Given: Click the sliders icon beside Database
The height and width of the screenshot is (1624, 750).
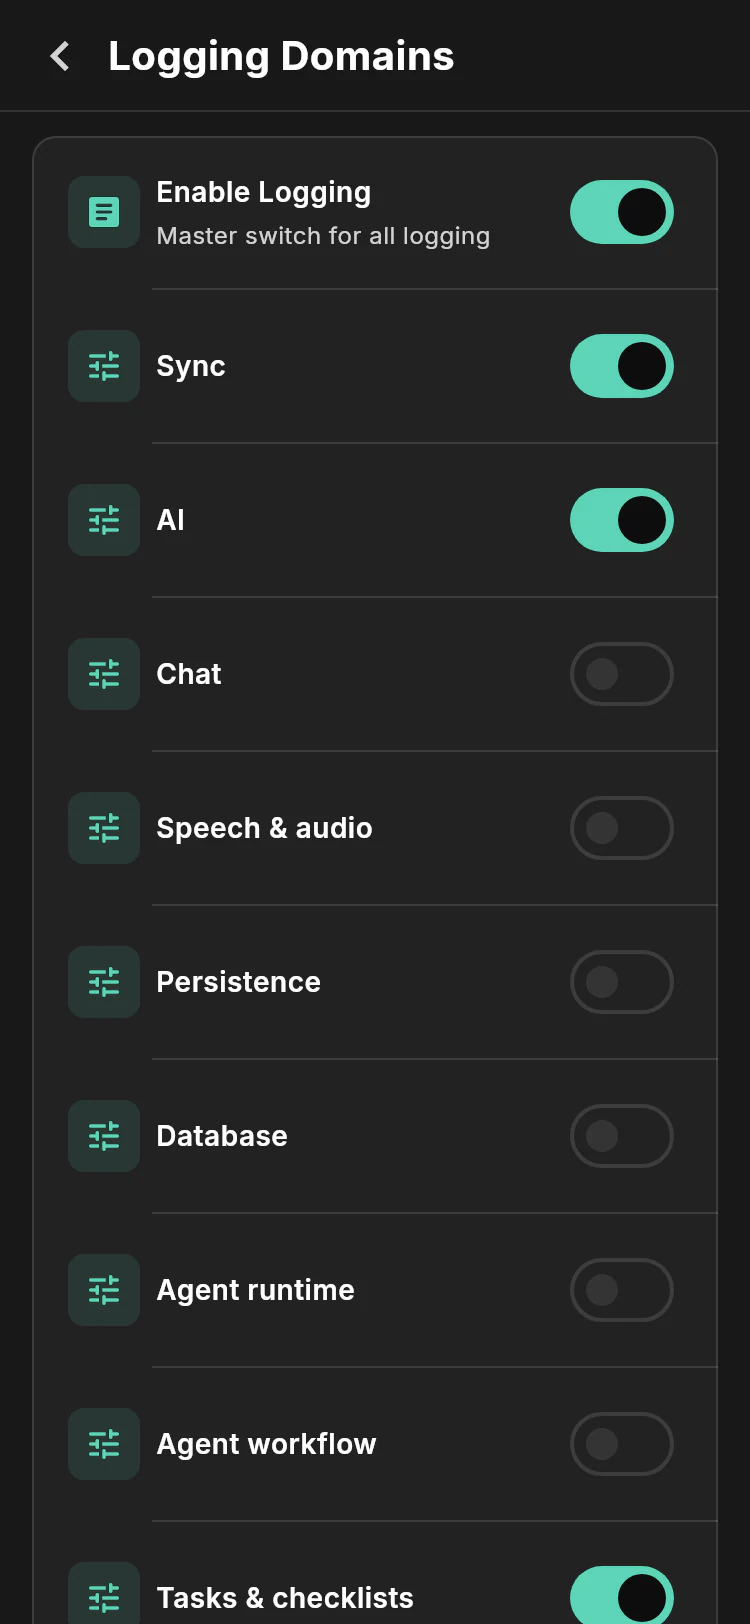Looking at the screenshot, I should pyautogui.click(x=104, y=1136).
